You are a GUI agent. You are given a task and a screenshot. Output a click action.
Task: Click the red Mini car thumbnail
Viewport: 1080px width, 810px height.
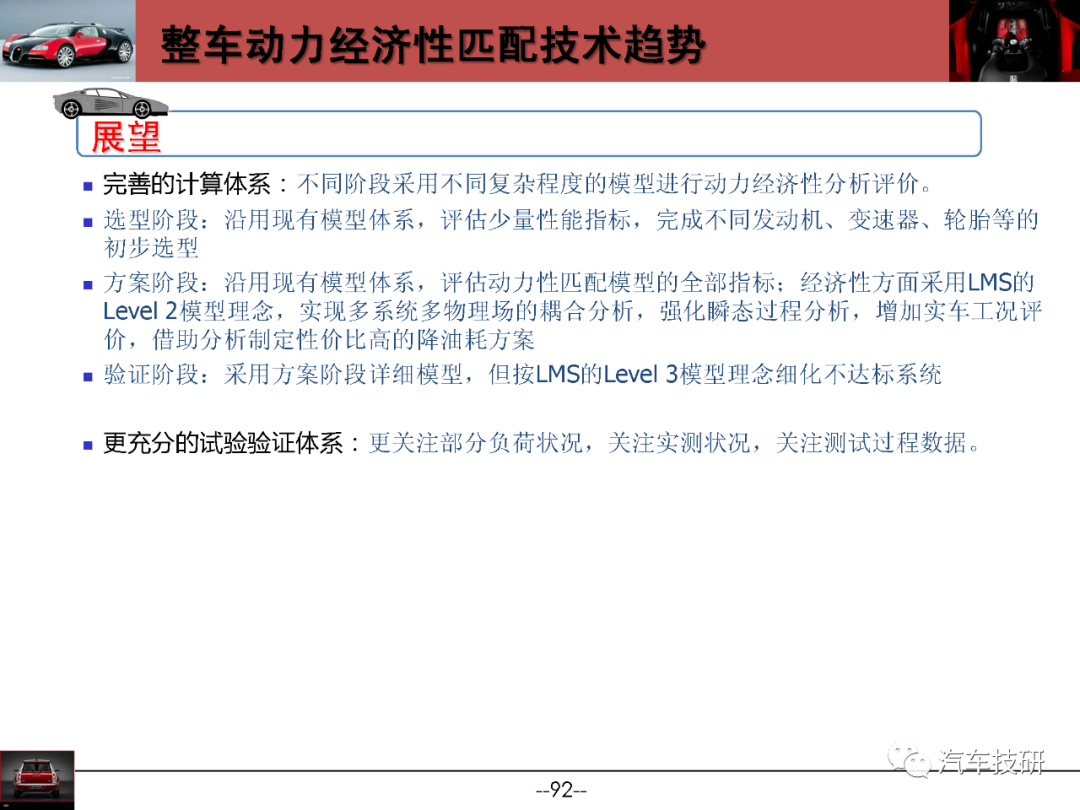click(37, 779)
